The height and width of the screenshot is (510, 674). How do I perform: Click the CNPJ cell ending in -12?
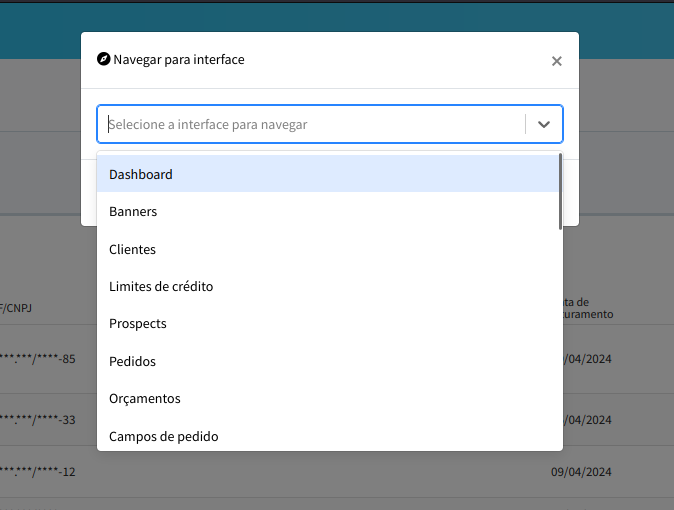click(x=37, y=472)
